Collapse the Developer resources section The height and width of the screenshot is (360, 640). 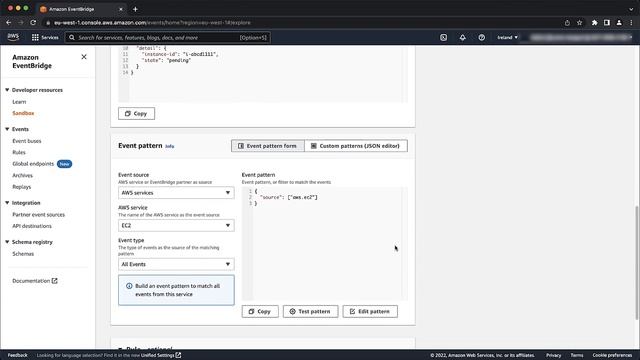7,90
